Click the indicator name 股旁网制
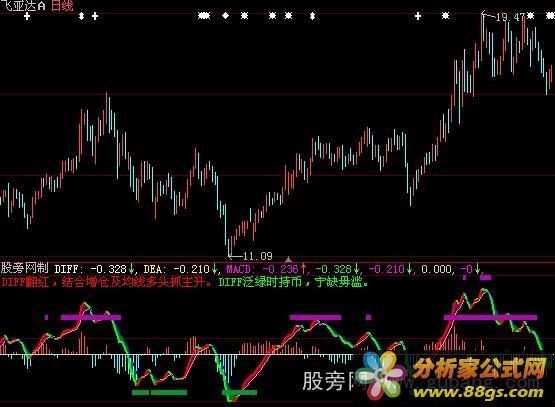The image size is (555, 407). pyautogui.click(x=24, y=268)
